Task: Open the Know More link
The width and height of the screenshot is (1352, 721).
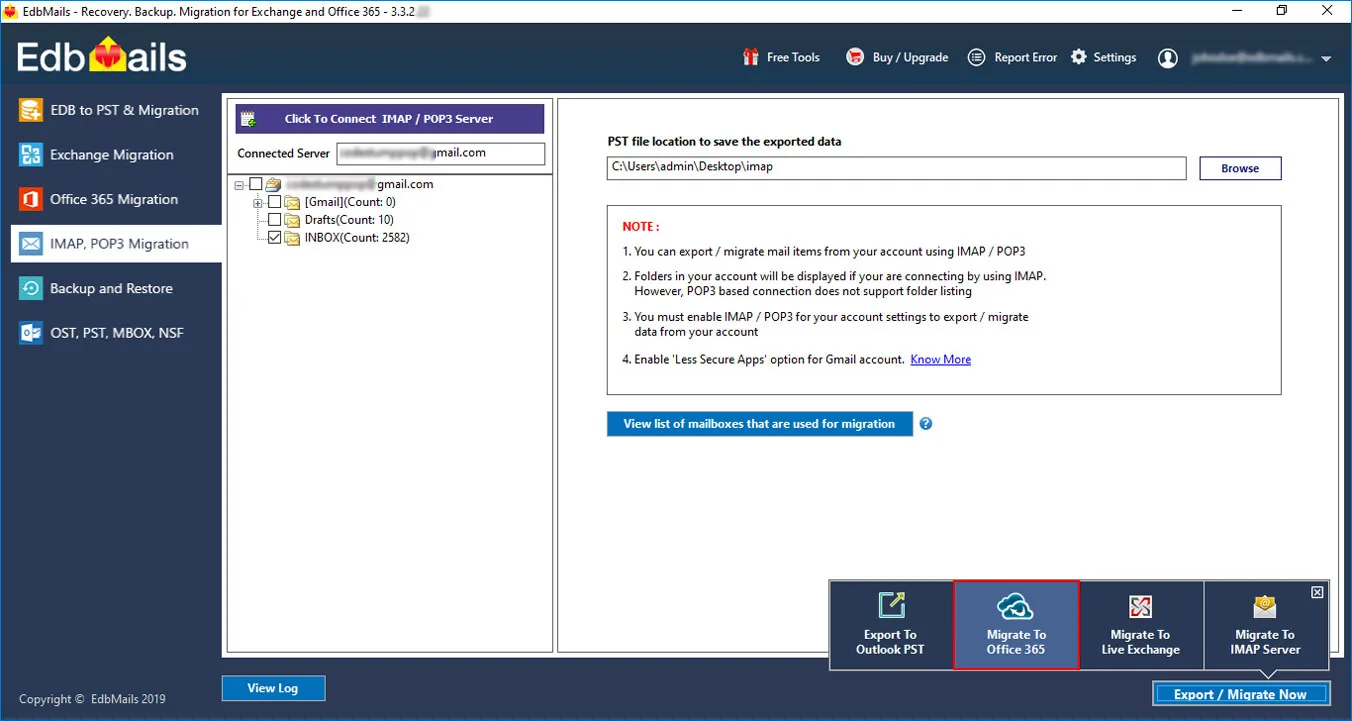Action: point(939,359)
